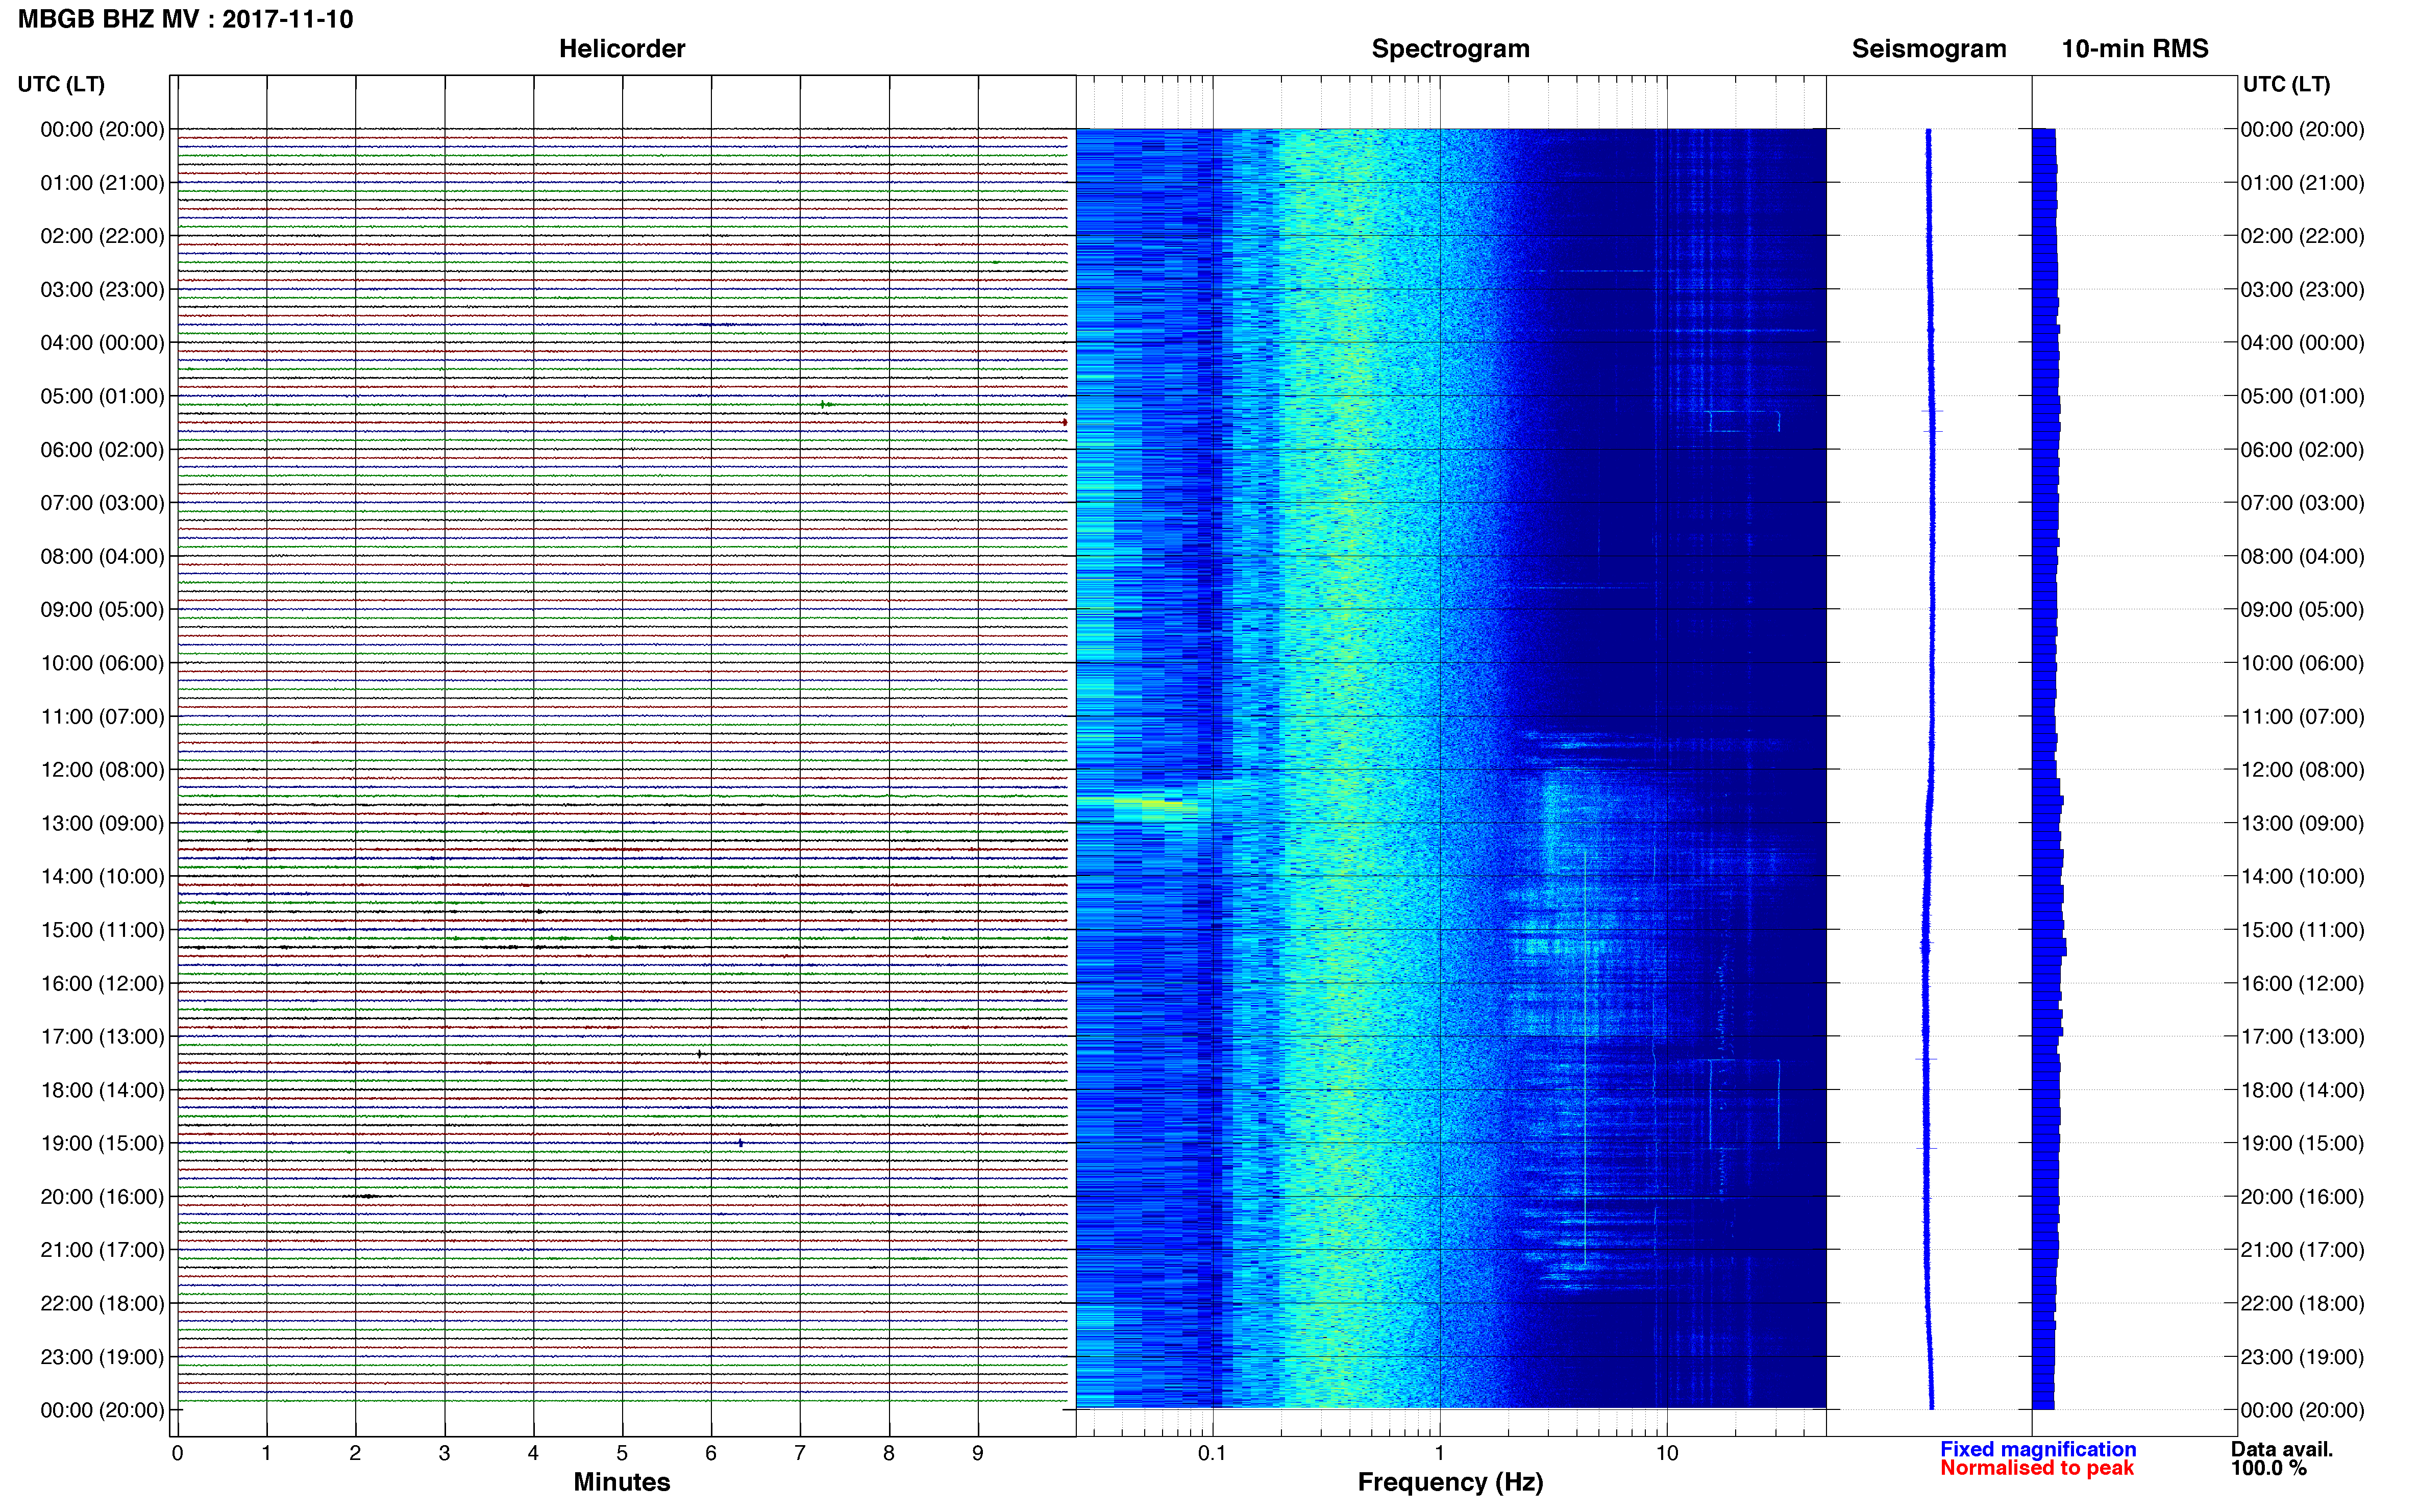This screenshot has width=2419, height=1512.
Task: Click the 'Frequency (Hz)' axis title
Action: pyautogui.click(x=1450, y=1482)
